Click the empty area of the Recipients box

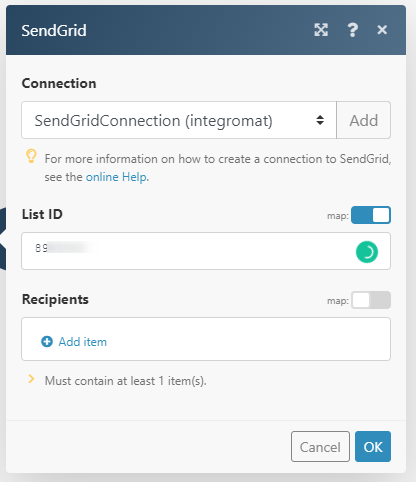coord(247,339)
